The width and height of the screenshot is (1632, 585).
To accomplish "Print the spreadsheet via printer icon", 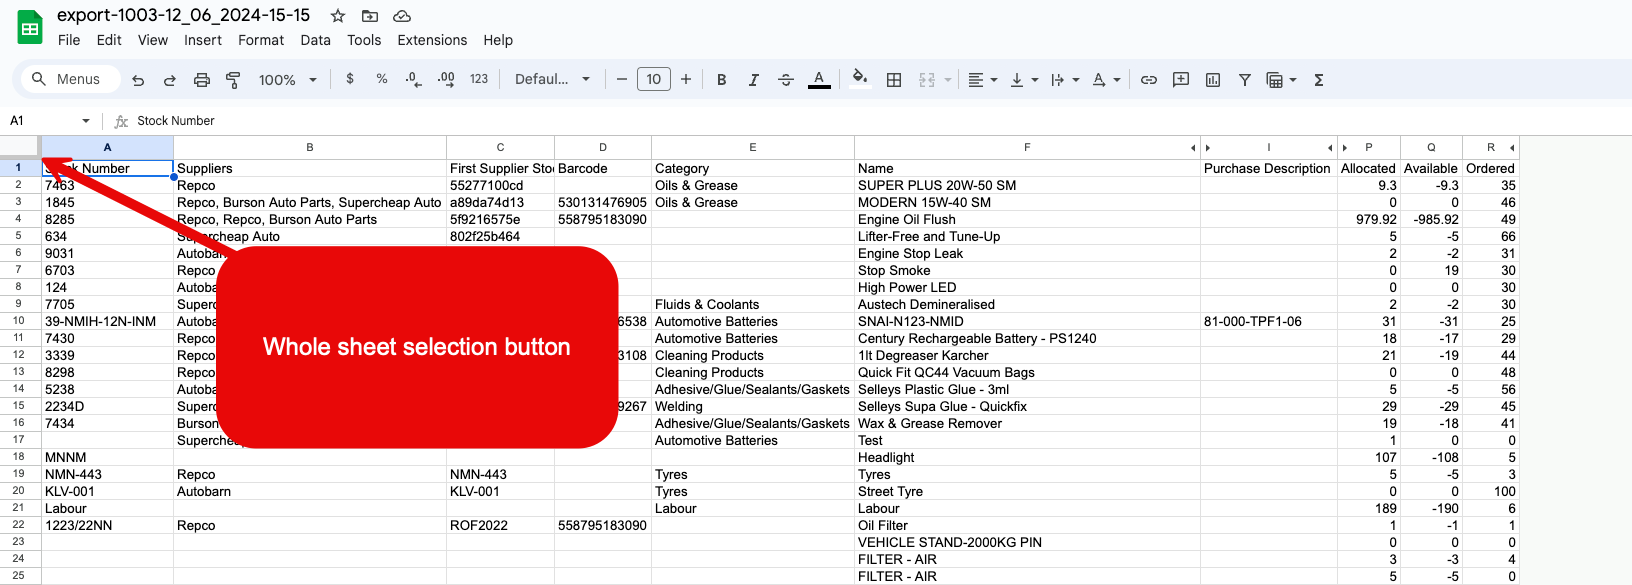I will click(202, 80).
